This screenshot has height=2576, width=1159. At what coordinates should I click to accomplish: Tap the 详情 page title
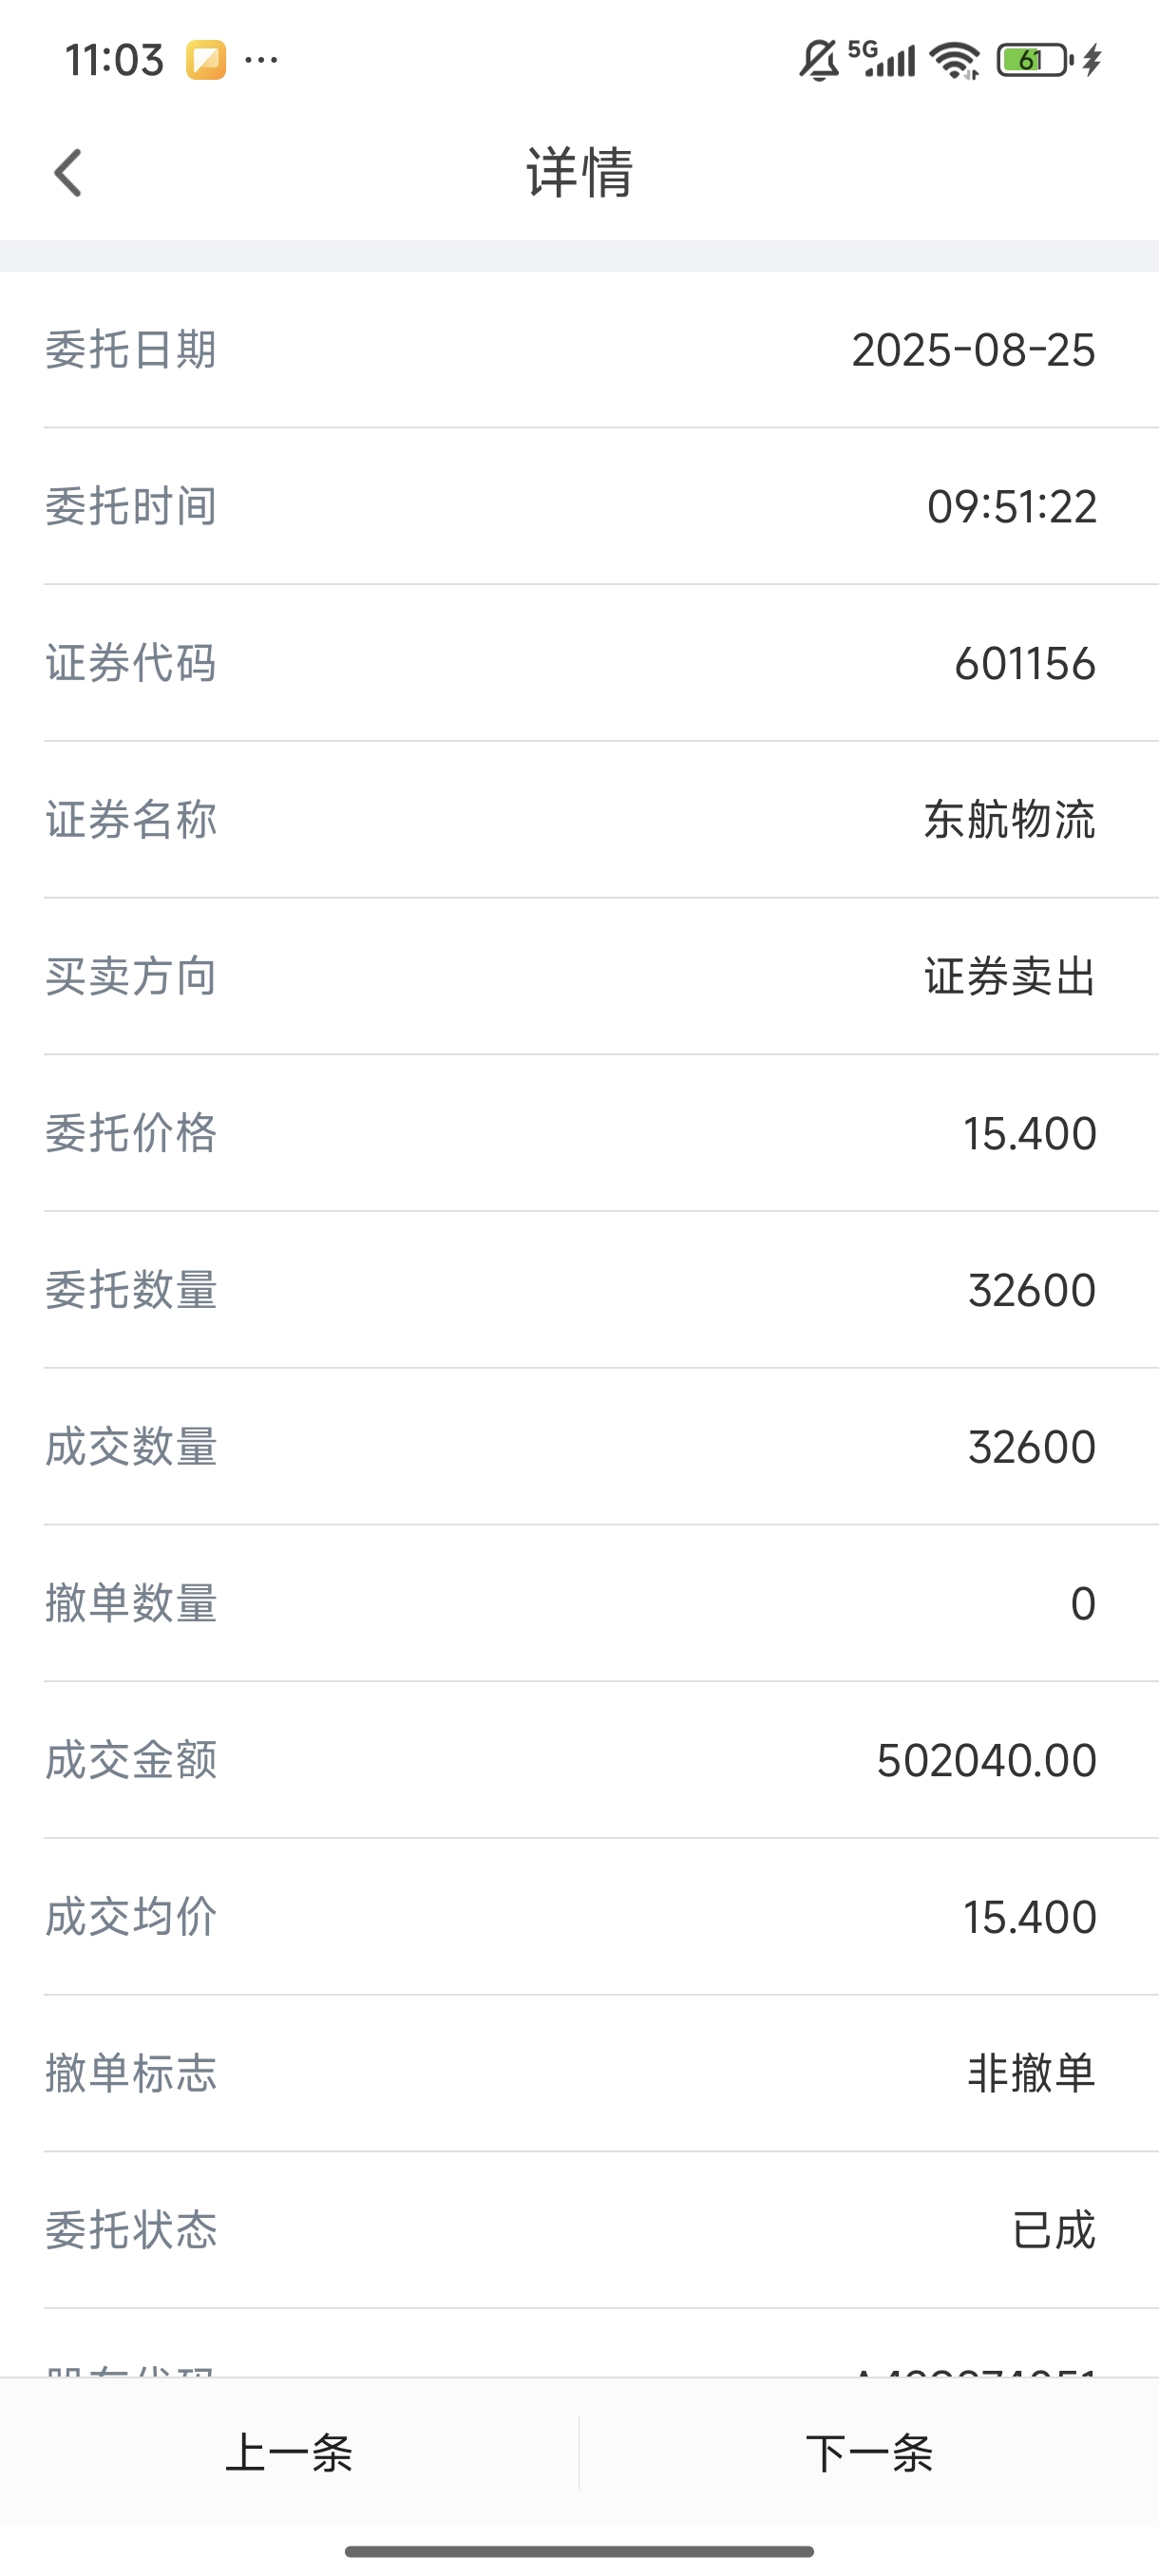(580, 172)
